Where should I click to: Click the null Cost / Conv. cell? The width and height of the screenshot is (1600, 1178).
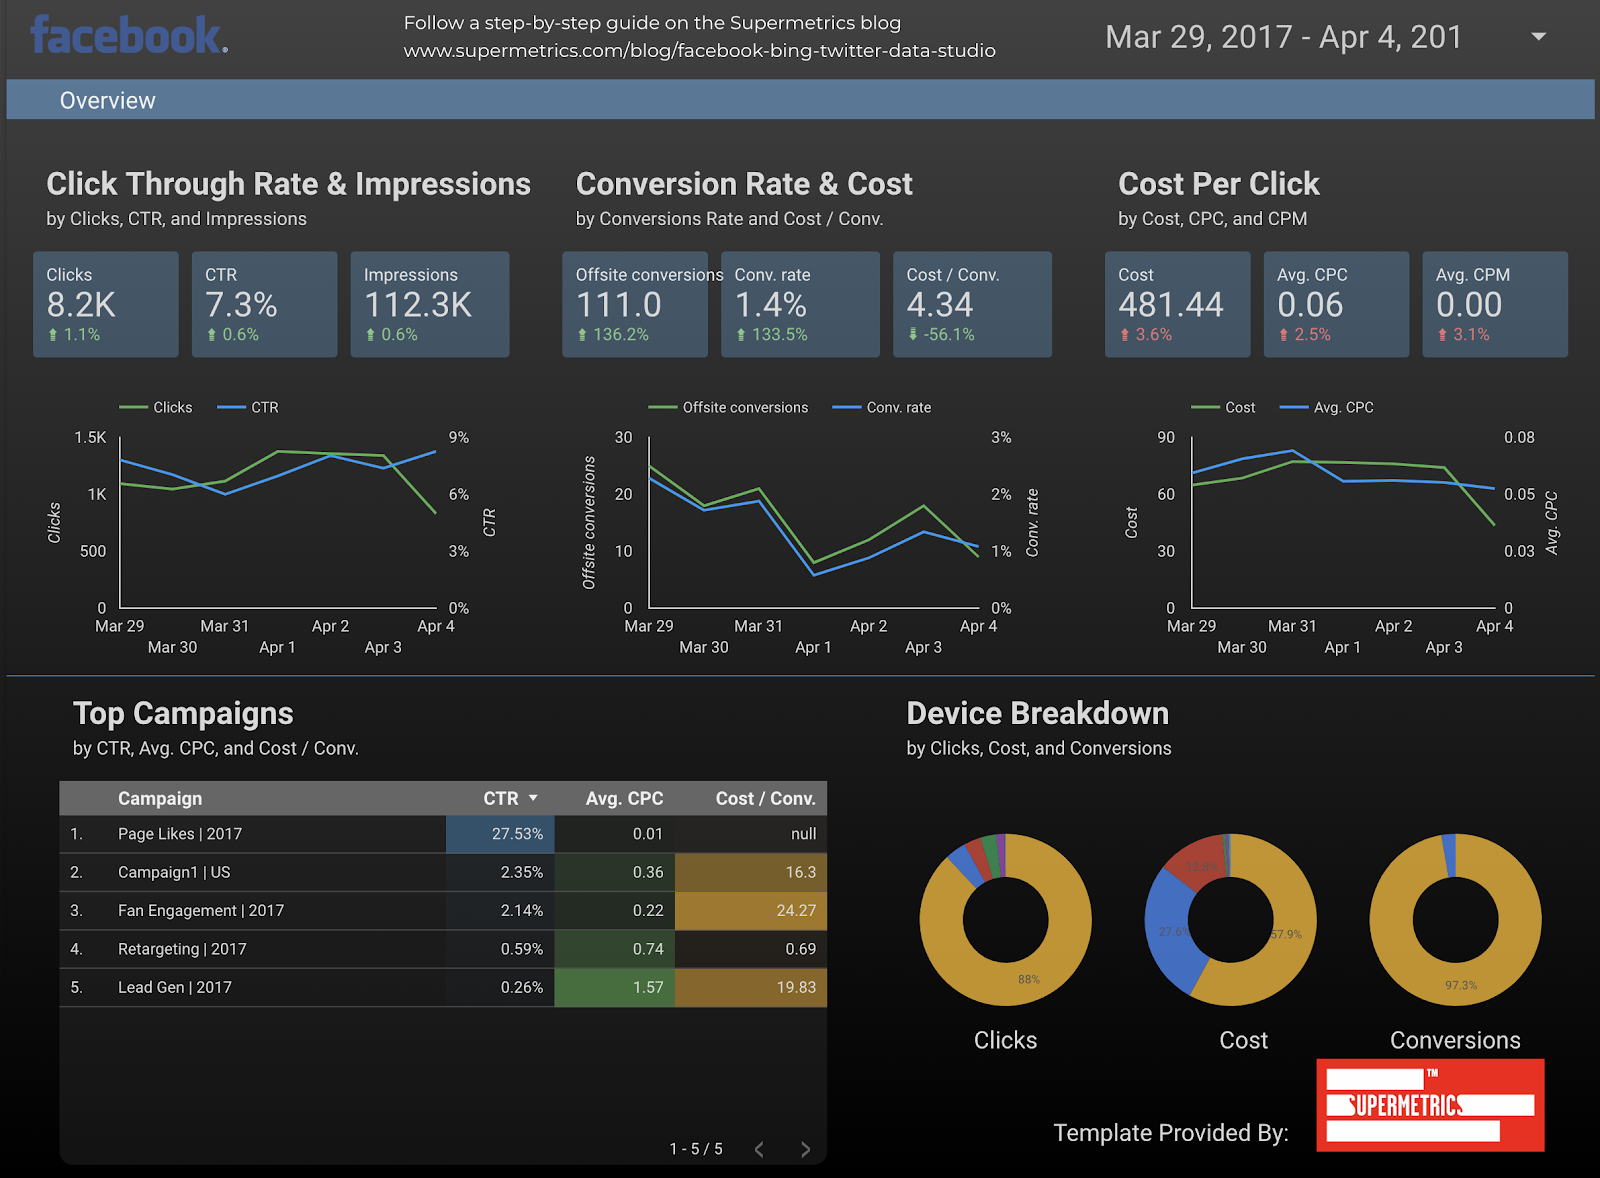(x=751, y=834)
